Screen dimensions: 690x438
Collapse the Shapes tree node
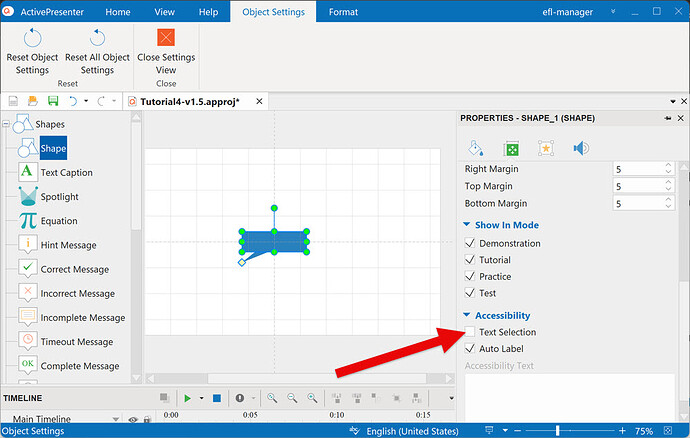point(8,125)
